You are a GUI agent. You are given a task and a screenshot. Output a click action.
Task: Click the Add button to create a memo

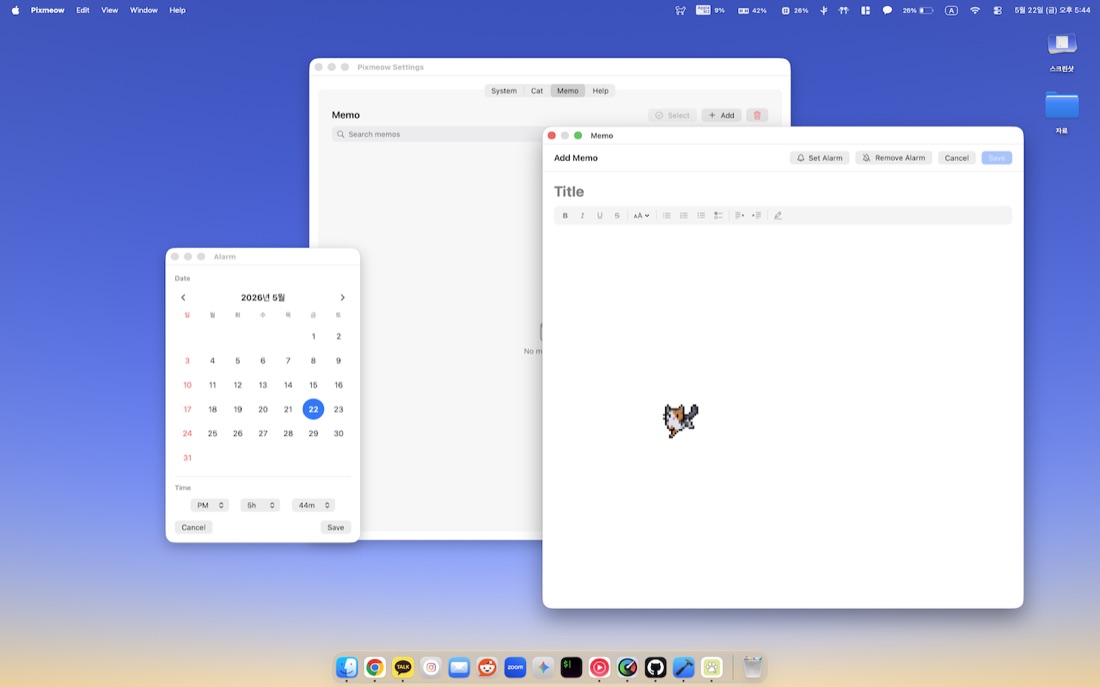(x=721, y=115)
